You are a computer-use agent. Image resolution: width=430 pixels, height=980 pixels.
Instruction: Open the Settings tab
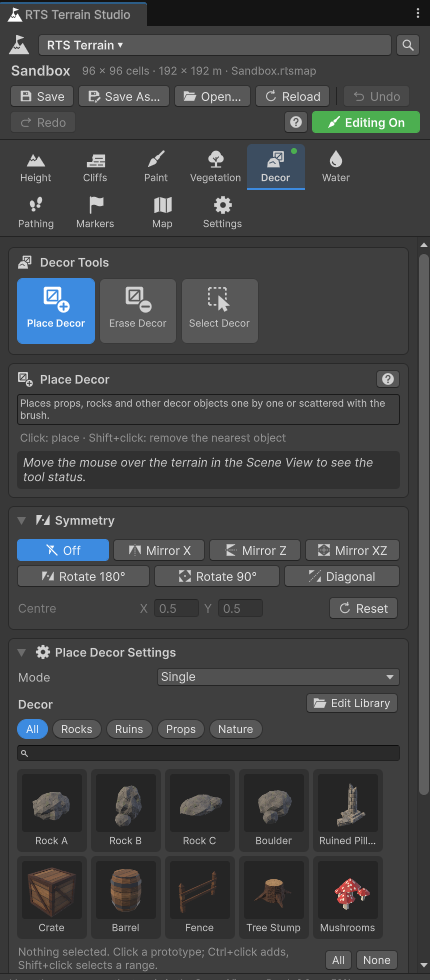coord(222,213)
